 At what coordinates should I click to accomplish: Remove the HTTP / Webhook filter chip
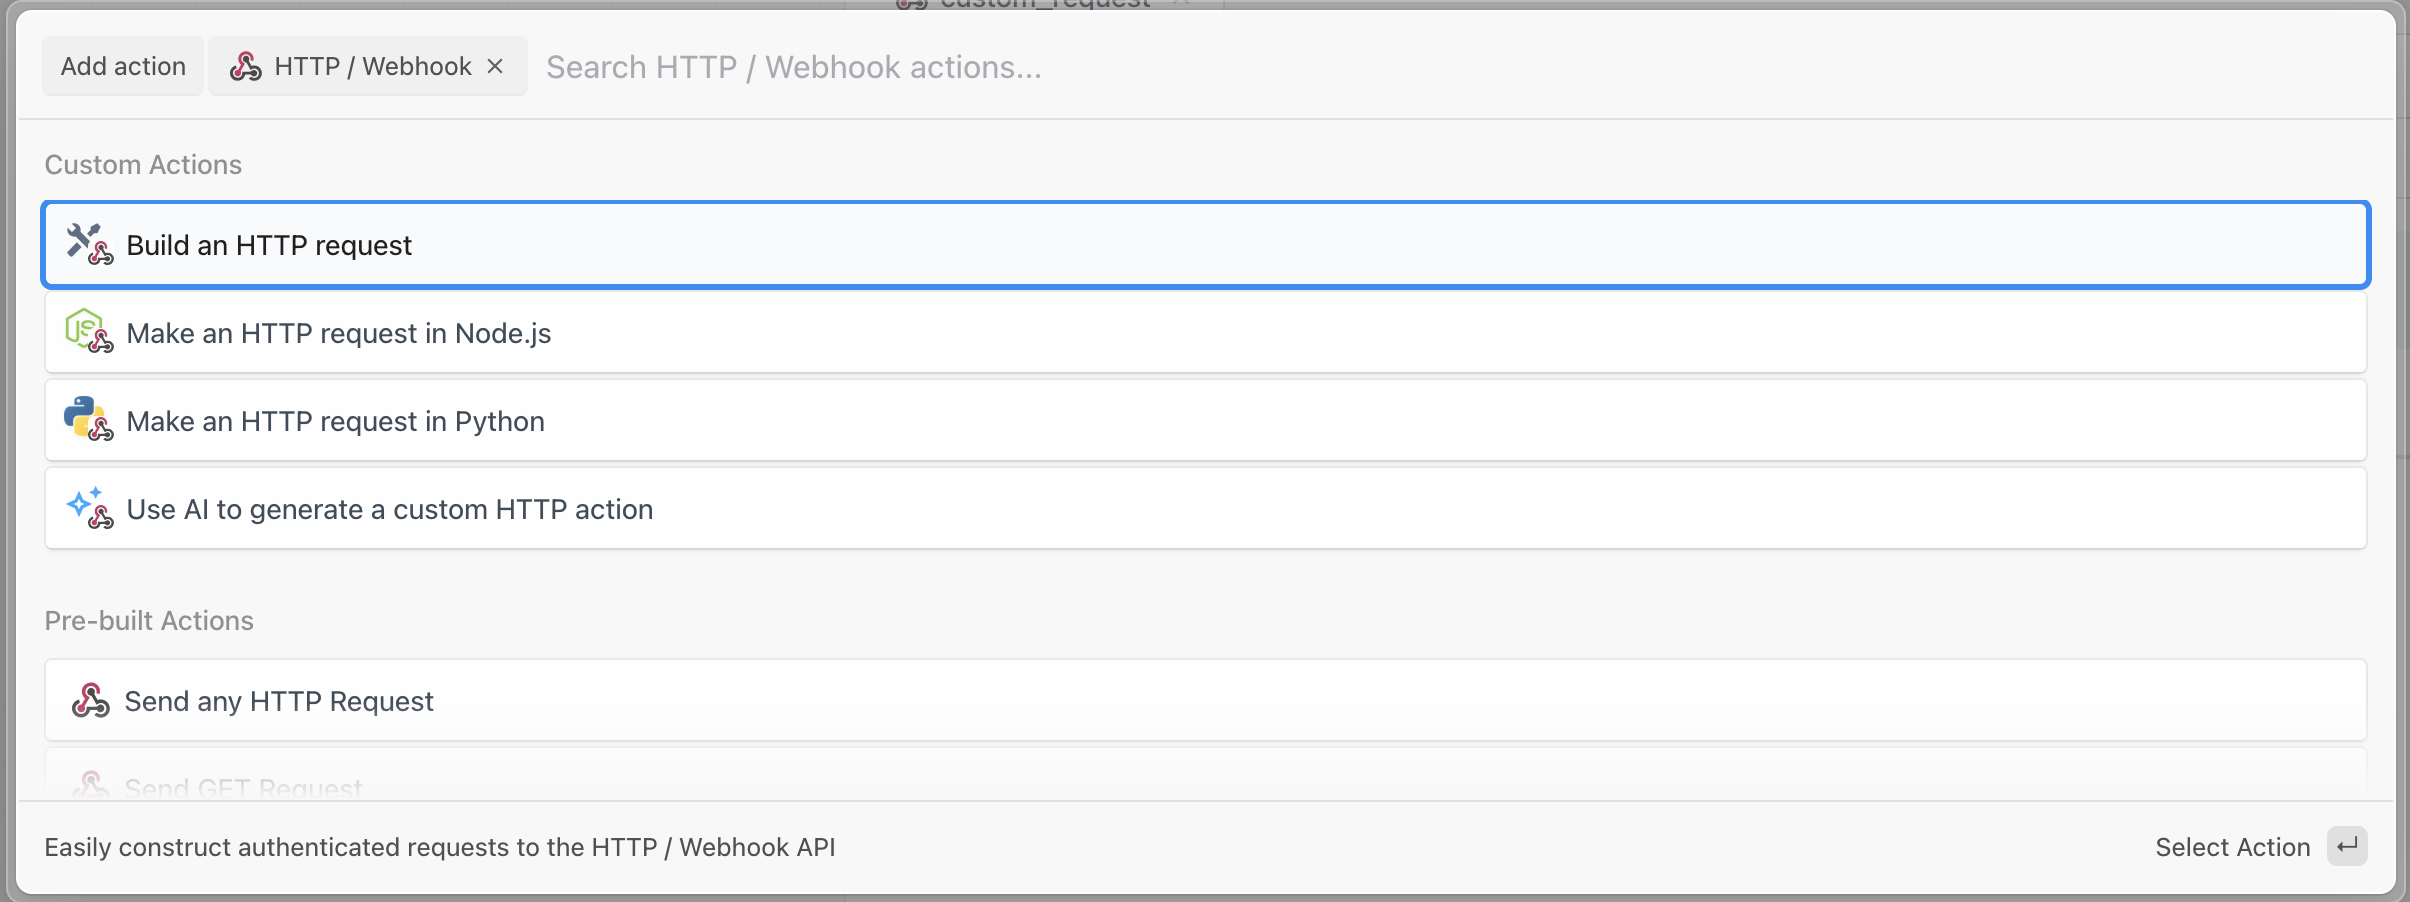pos(495,67)
